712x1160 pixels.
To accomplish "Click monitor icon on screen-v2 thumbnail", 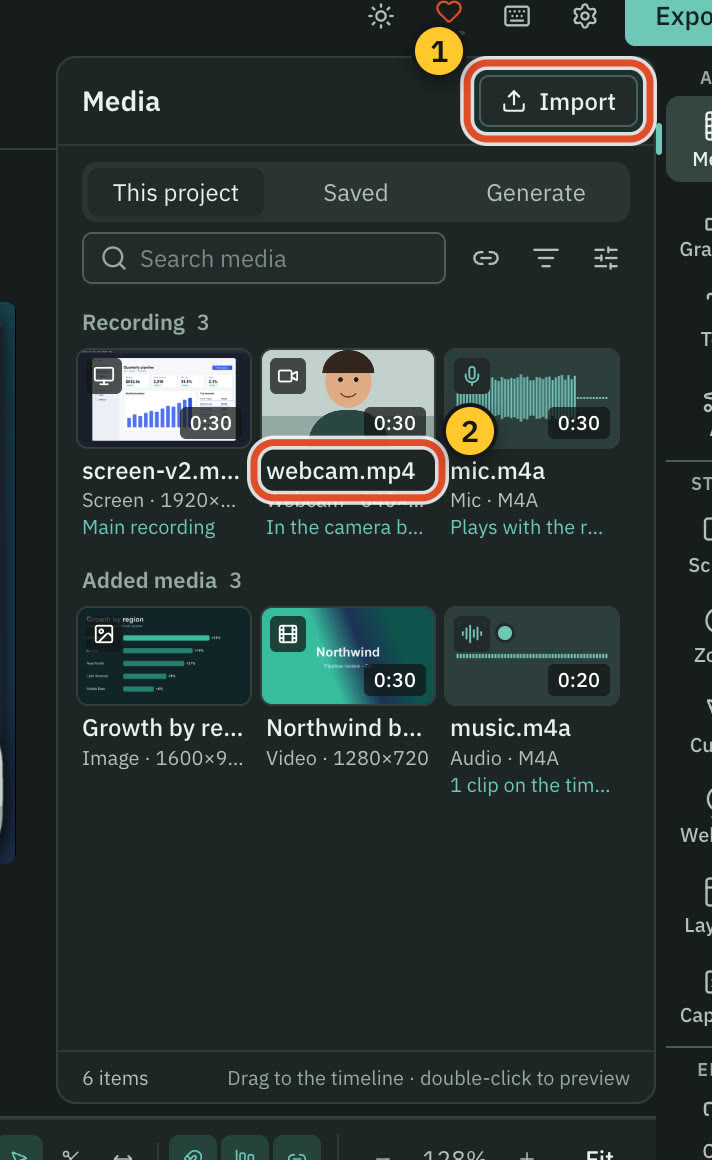I will [x=104, y=376].
